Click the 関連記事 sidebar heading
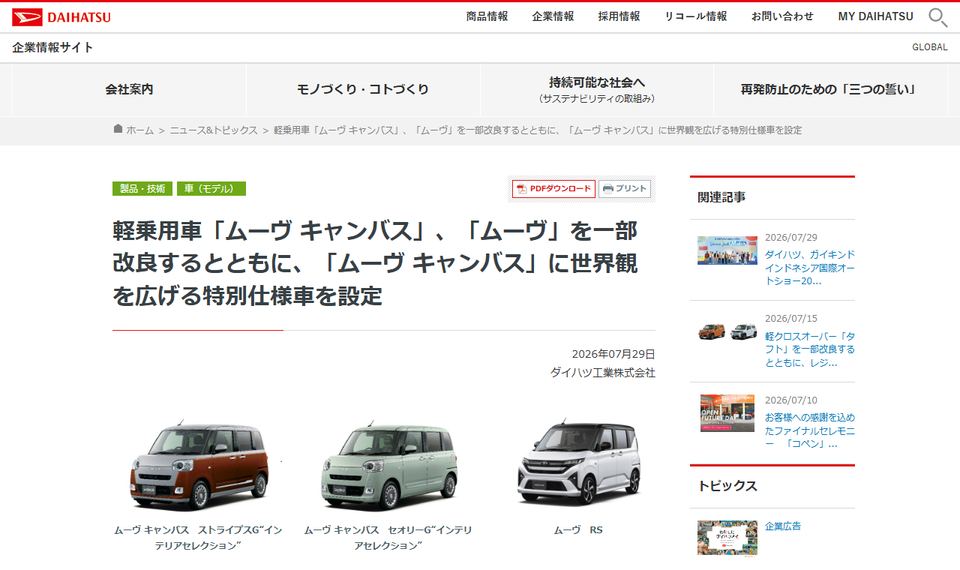 721,197
